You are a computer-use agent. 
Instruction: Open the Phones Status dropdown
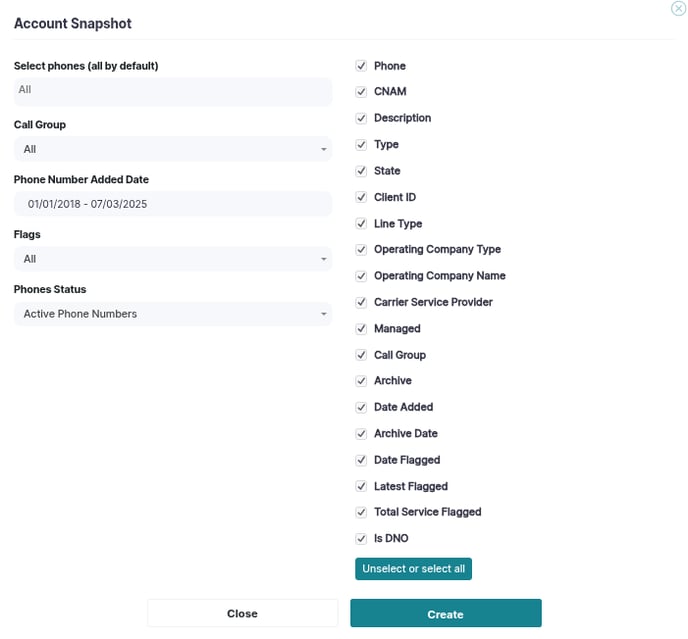(173, 314)
